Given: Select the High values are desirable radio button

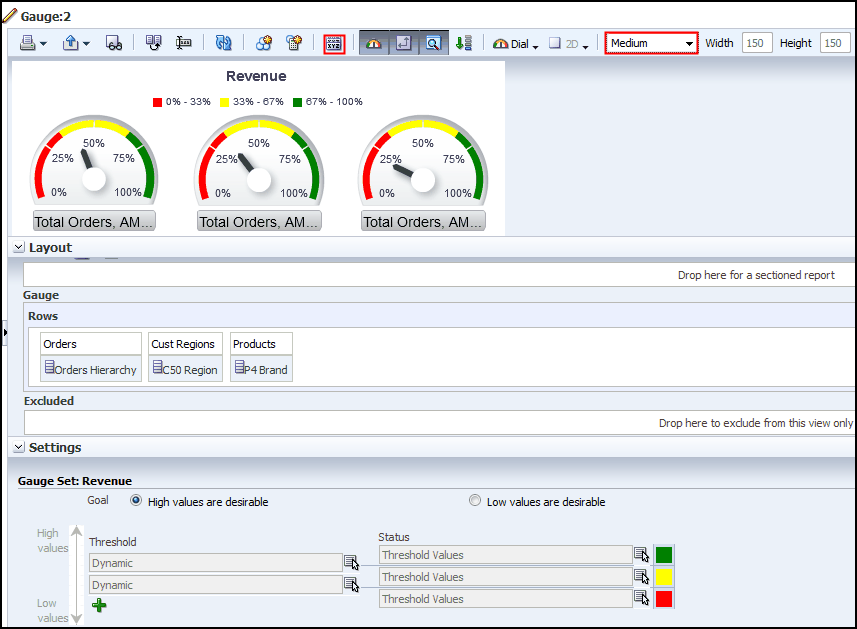Looking at the screenshot, I should pos(135,501).
